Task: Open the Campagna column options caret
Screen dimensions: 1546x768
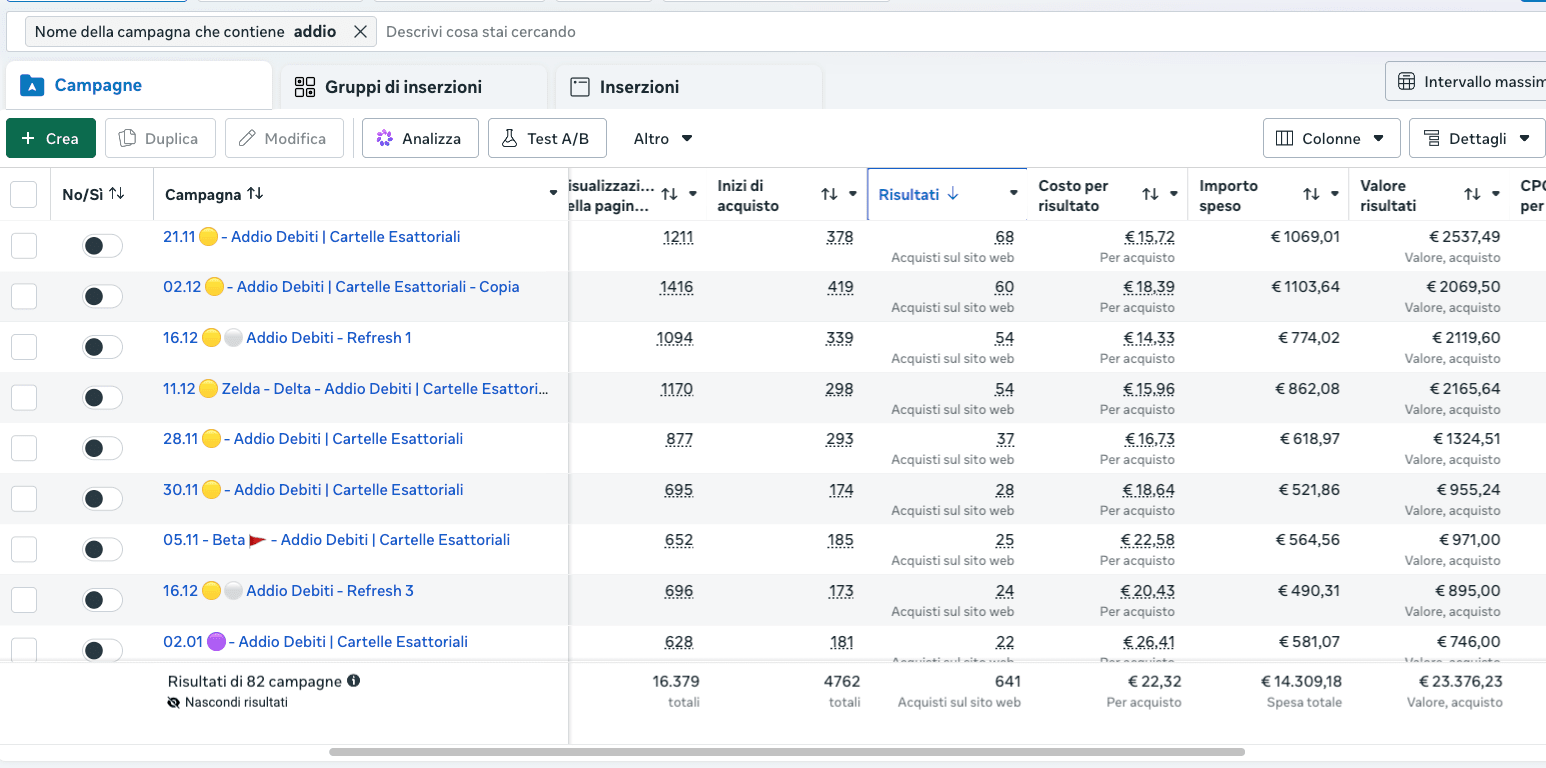Action: 554,193
